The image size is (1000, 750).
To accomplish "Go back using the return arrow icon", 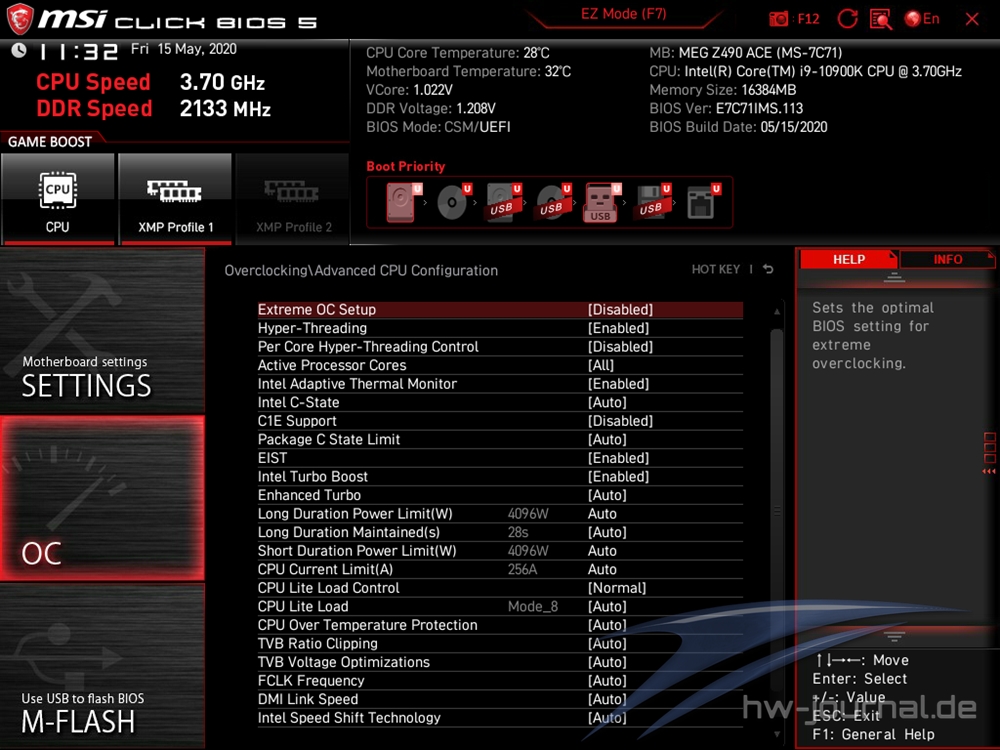I will 768,270.
